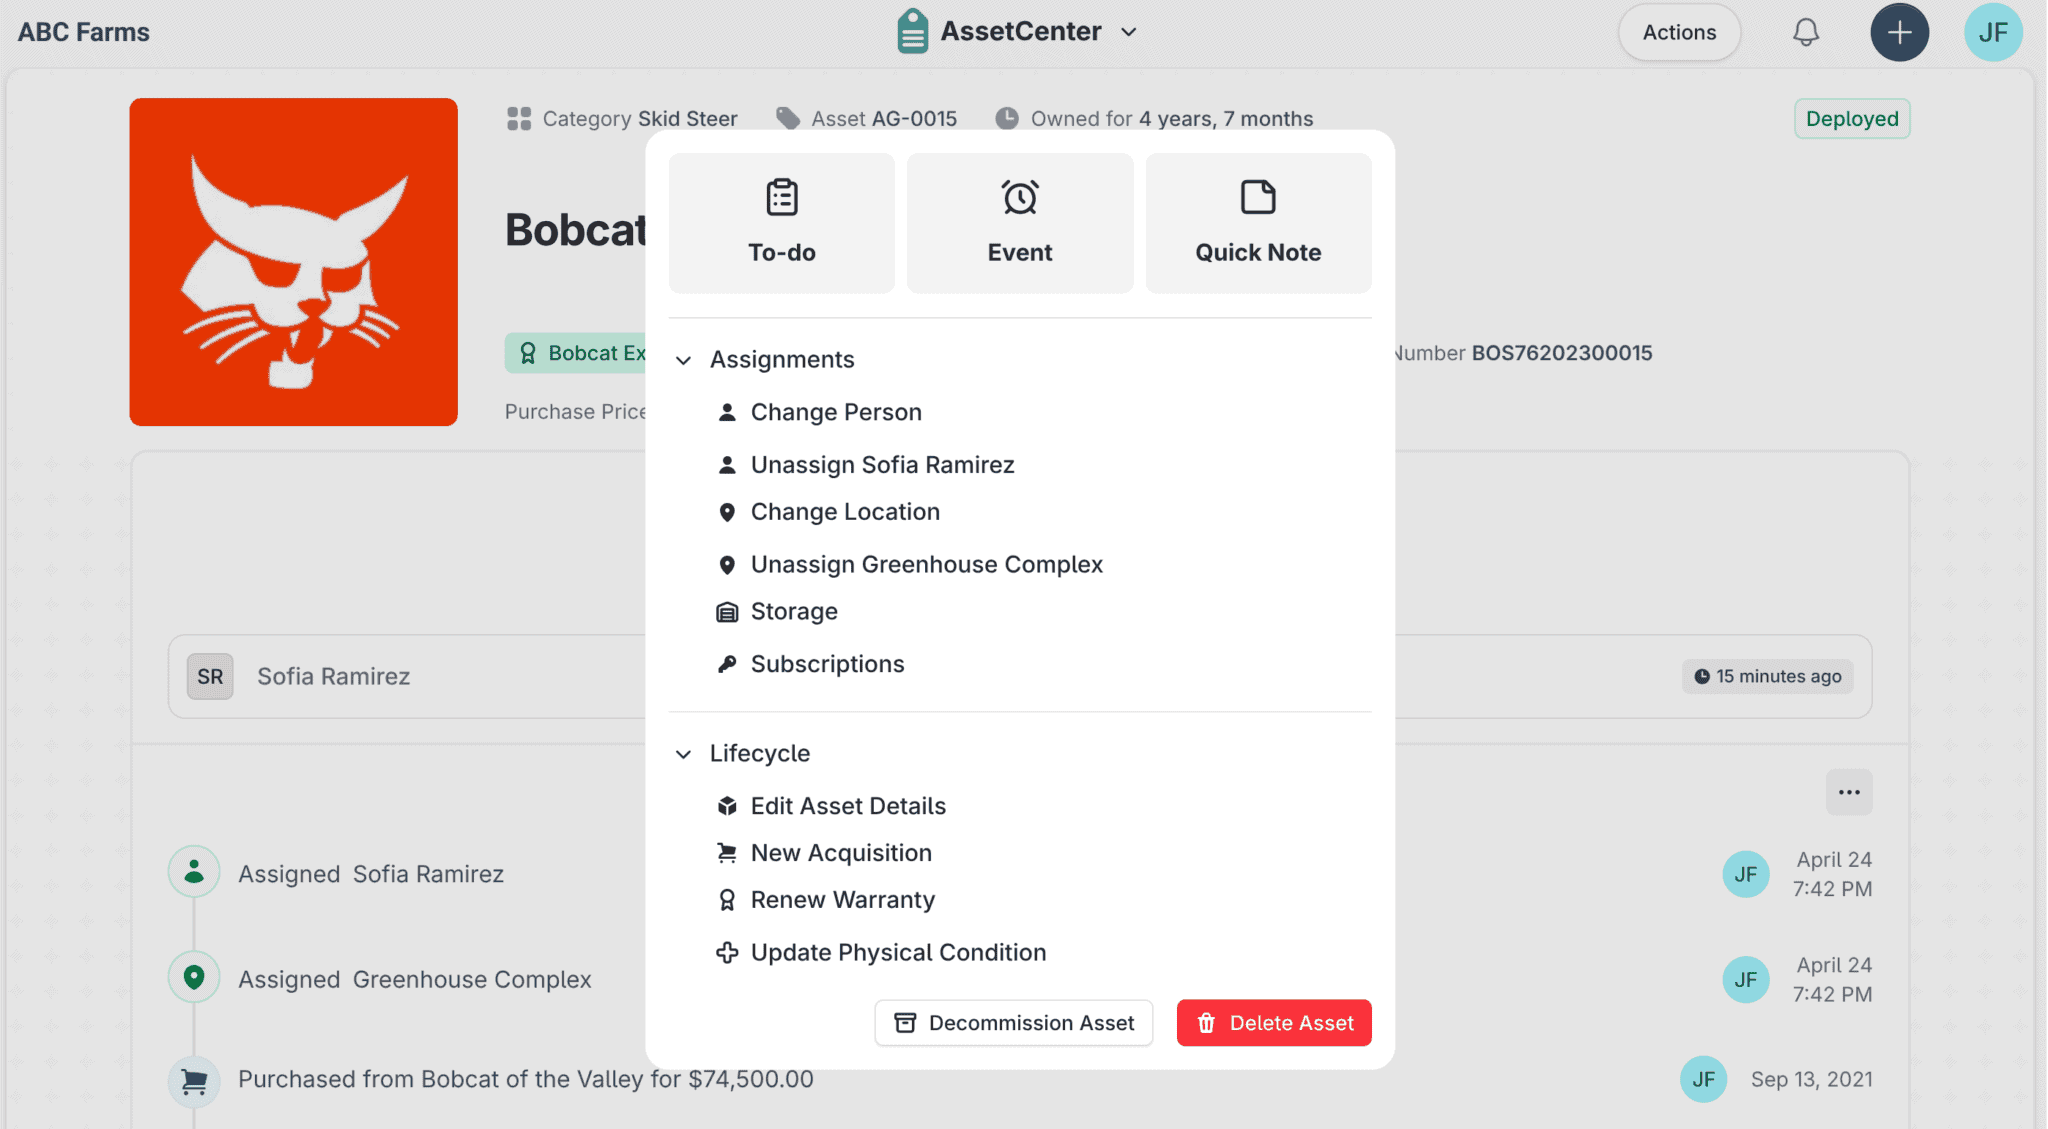Collapse the Lifecycle section

(684, 754)
